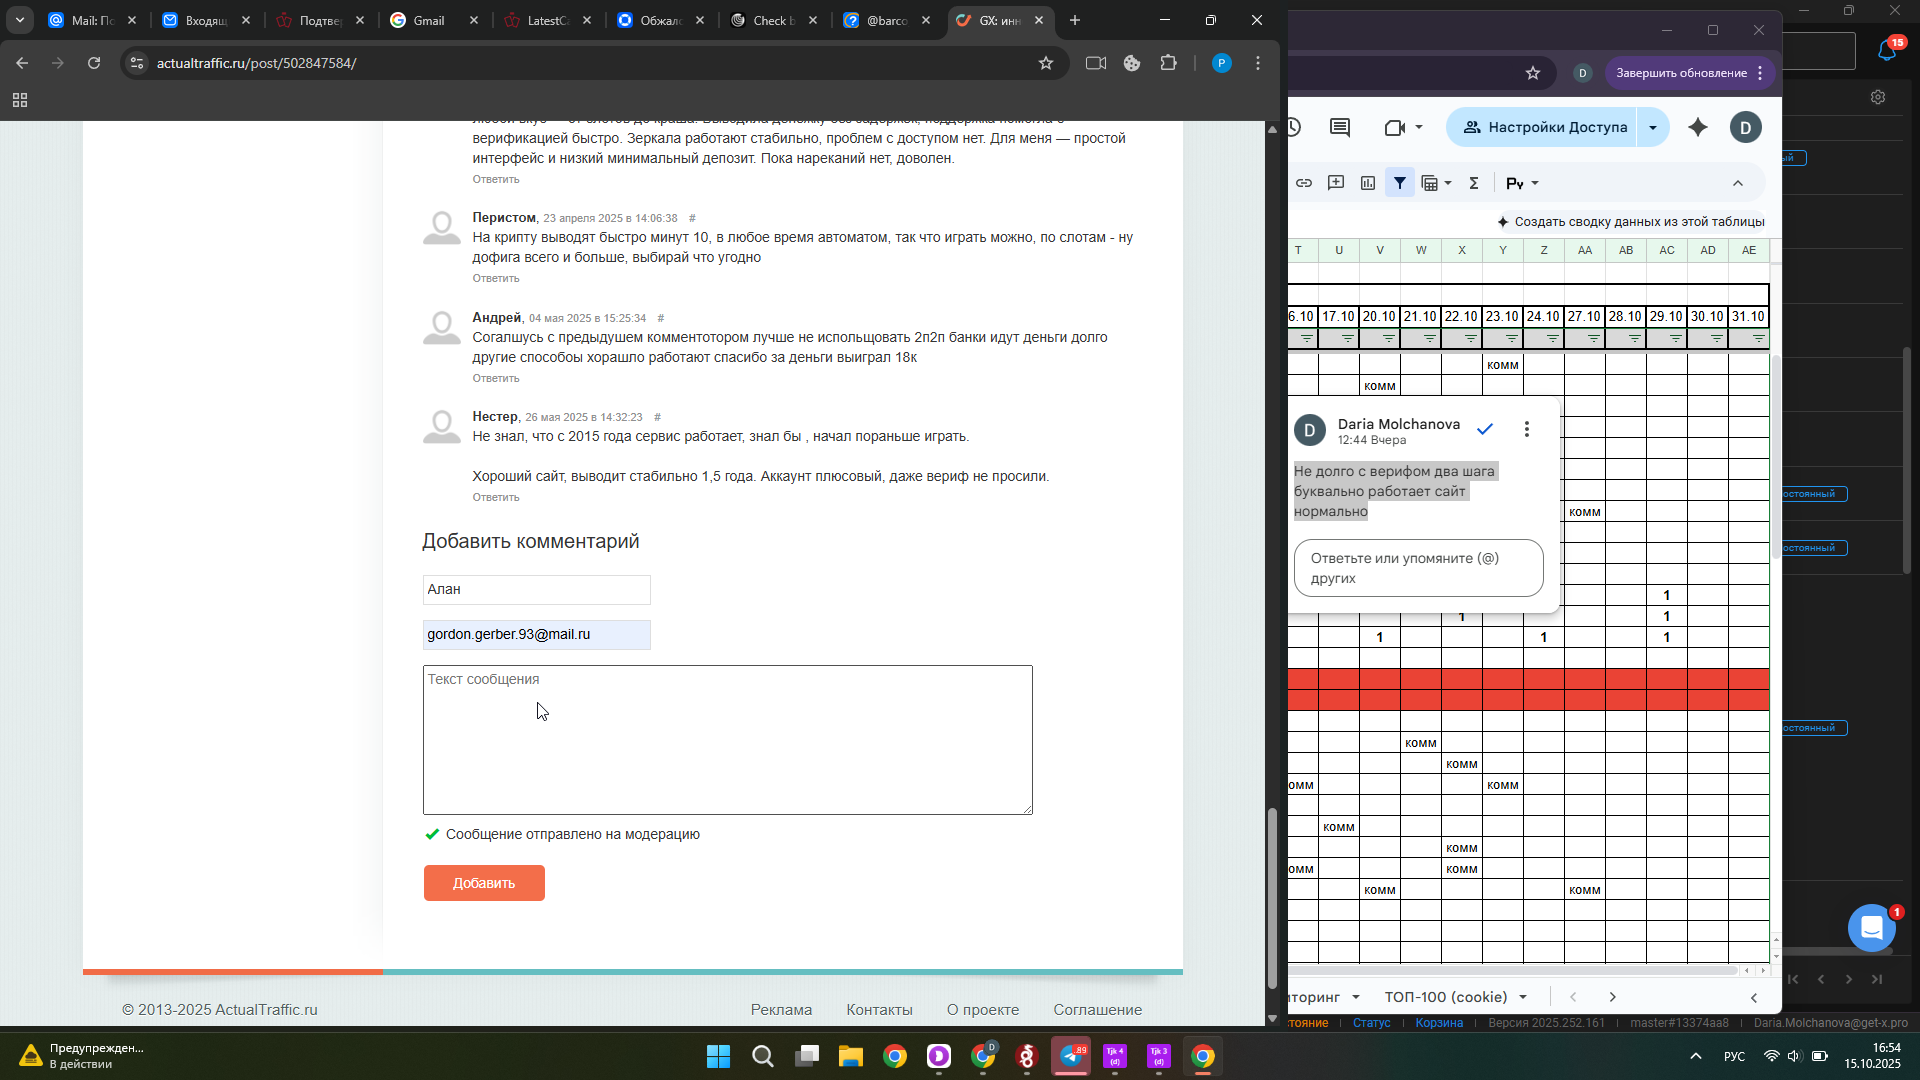
Task: Open the filter dropdown under column 29.10
Action: click(1675, 339)
